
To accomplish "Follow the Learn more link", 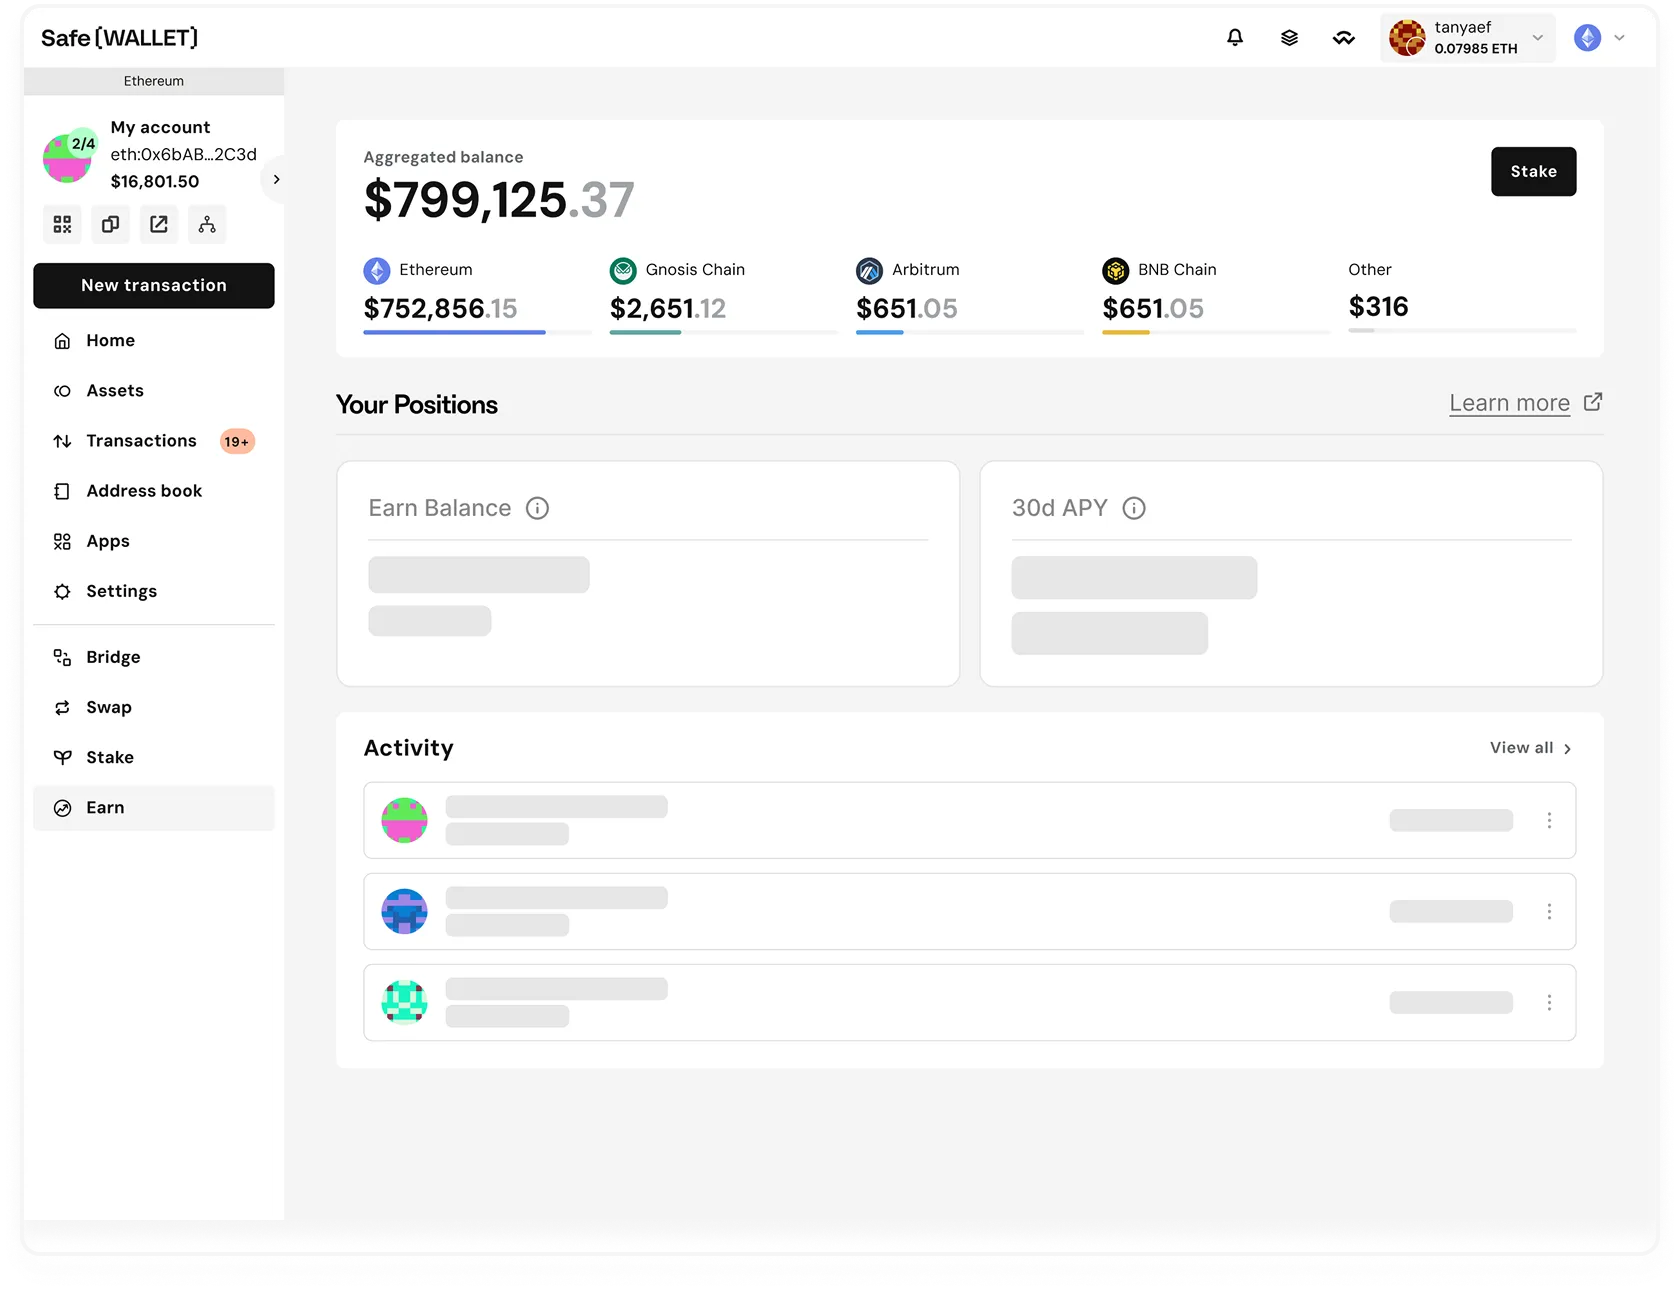I will pos(1509,403).
